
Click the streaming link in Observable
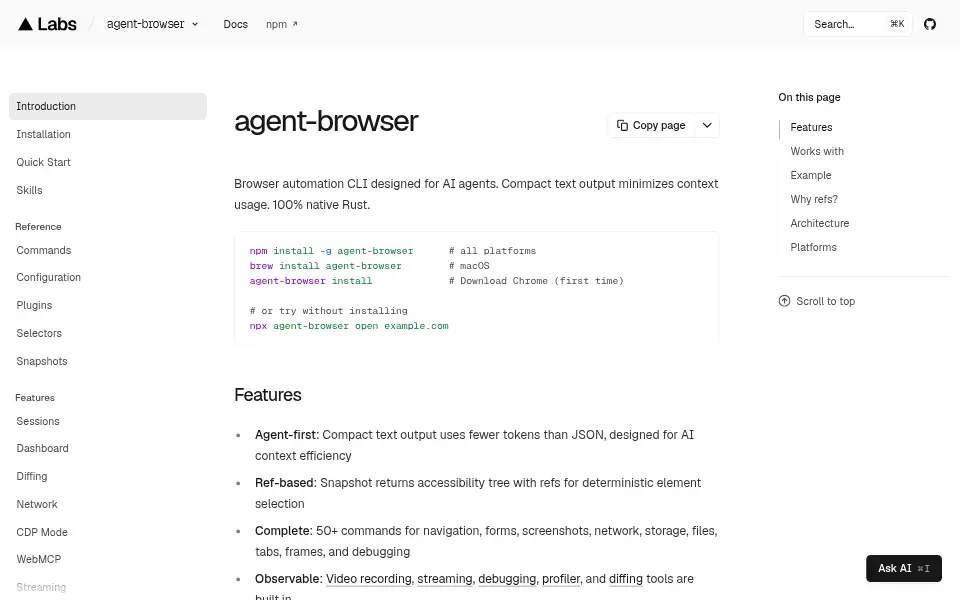445,579
